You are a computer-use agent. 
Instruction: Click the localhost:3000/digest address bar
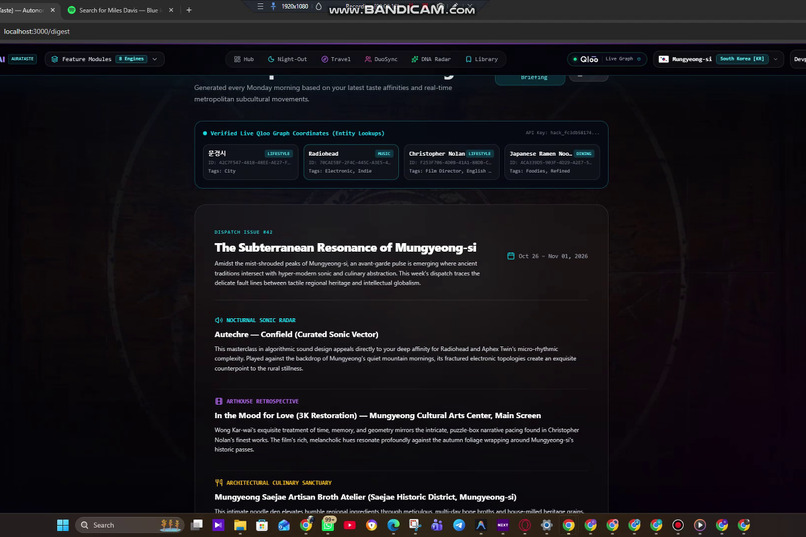pos(36,31)
